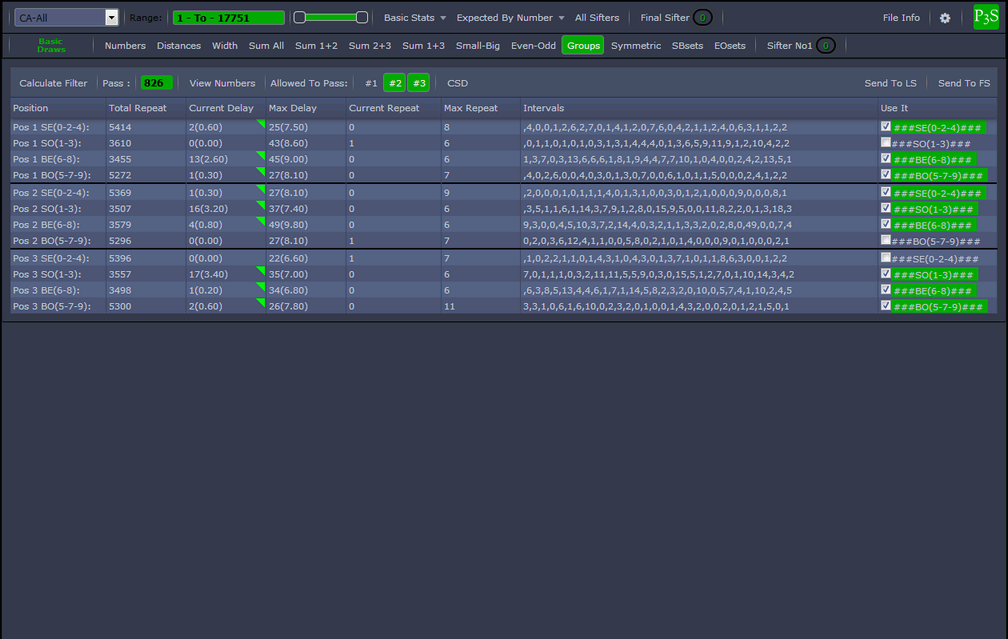Select the Sum 2+3 tab
The height and width of the screenshot is (639, 1008).
[x=370, y=46]
